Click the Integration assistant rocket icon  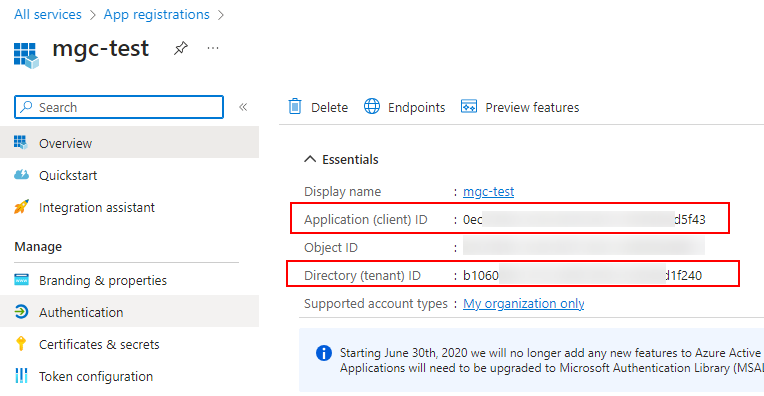[21, 207]
